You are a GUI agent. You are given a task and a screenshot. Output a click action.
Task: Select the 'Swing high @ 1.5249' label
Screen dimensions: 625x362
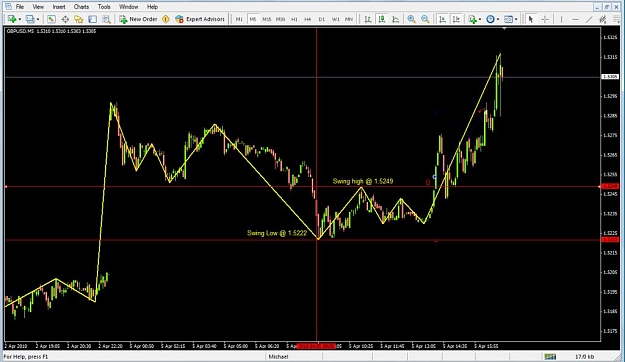point(363,181)
